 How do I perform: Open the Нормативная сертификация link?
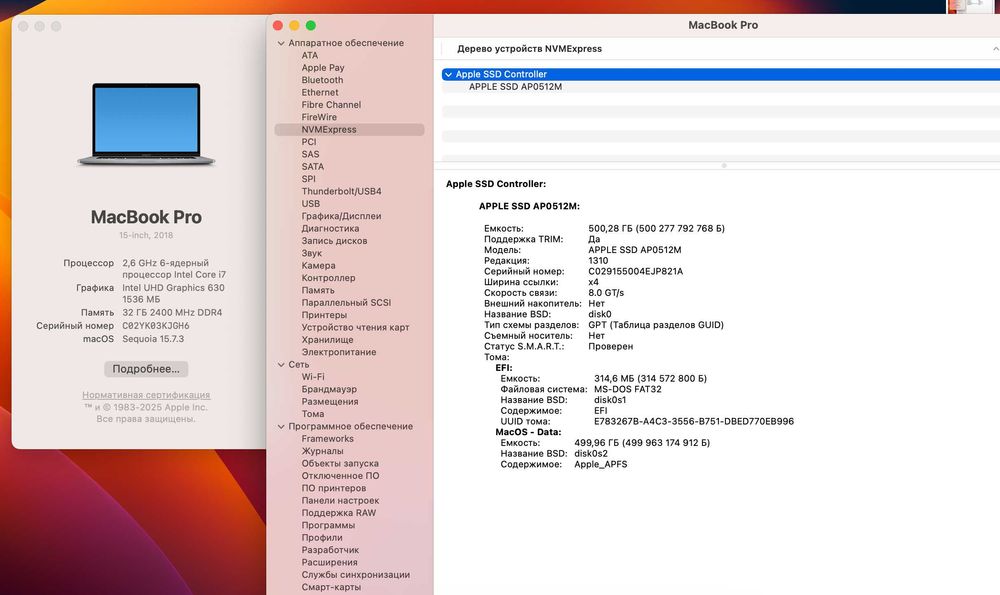tap(146, 395)
